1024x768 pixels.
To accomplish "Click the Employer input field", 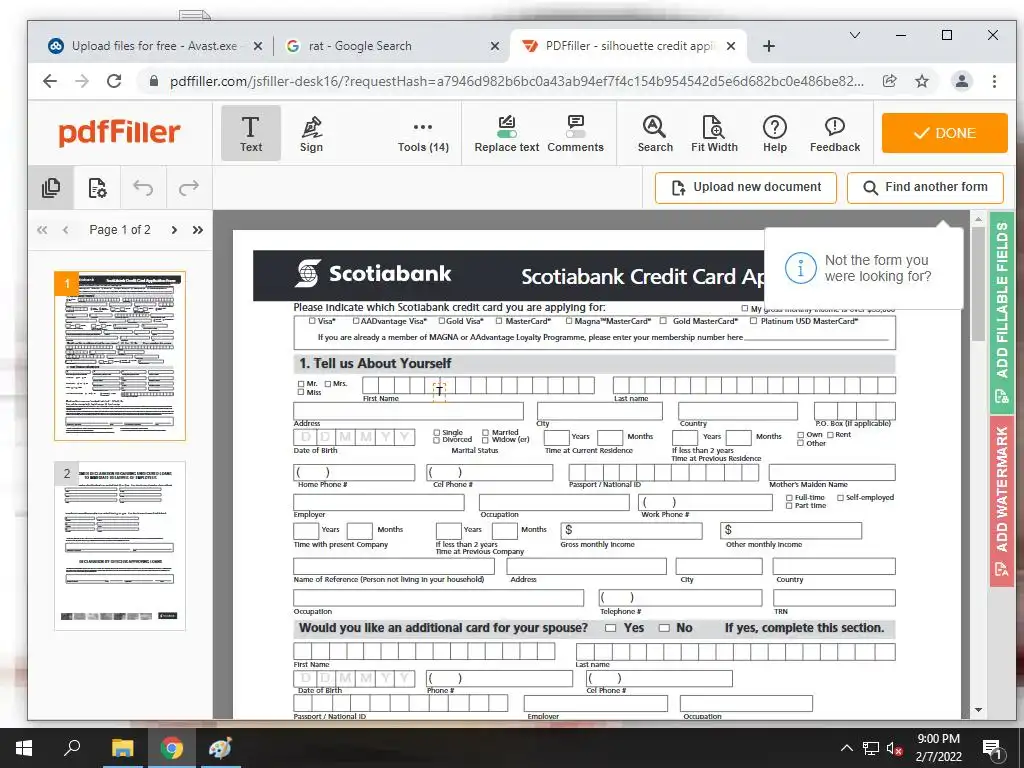I will pos(379,502).
